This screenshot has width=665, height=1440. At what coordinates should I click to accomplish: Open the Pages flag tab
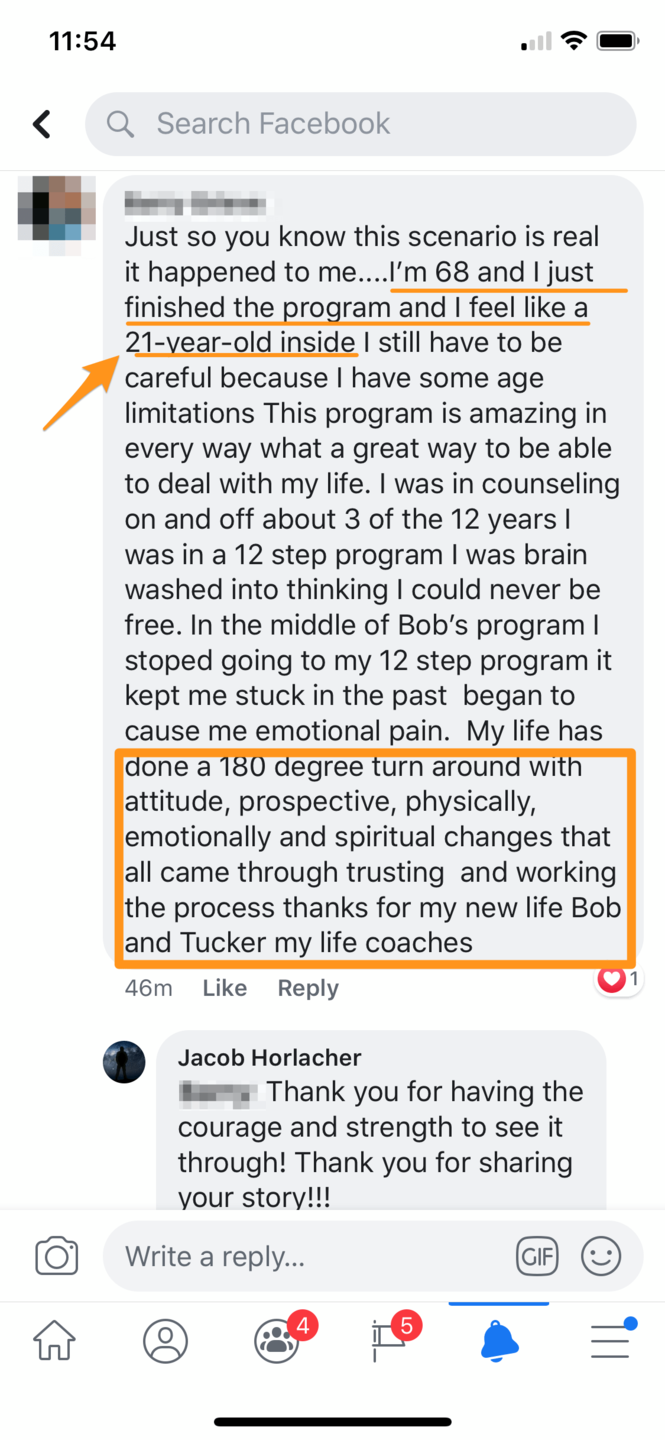[x=389, y=1341]
